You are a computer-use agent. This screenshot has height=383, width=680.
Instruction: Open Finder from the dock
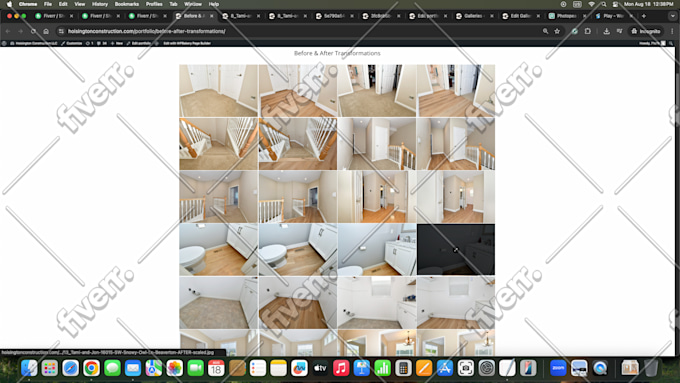click(x=29, y=368)
